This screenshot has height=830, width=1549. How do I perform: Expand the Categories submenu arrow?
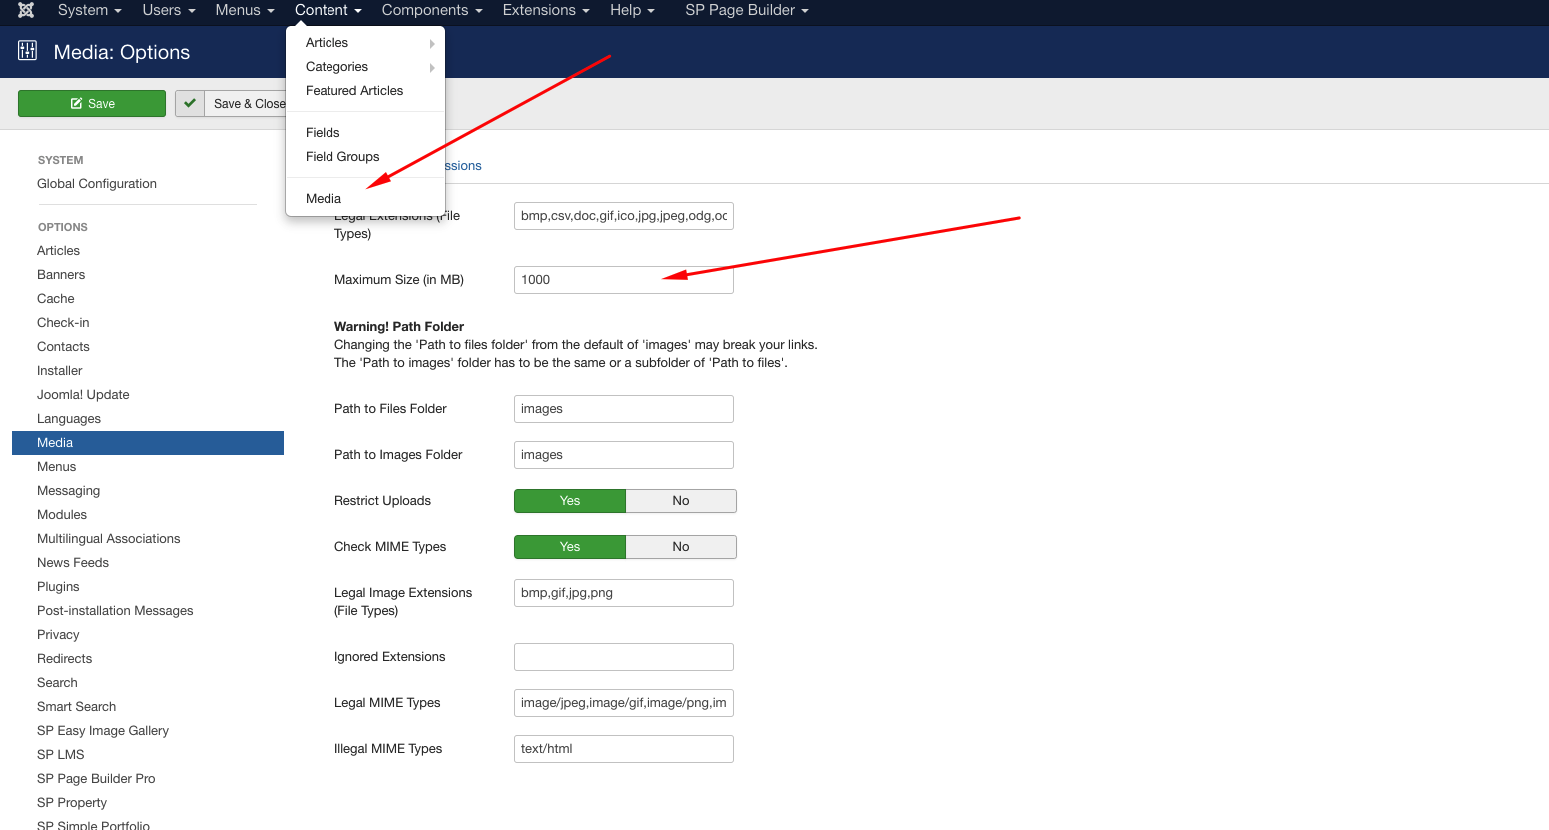(x=432, y=67)
